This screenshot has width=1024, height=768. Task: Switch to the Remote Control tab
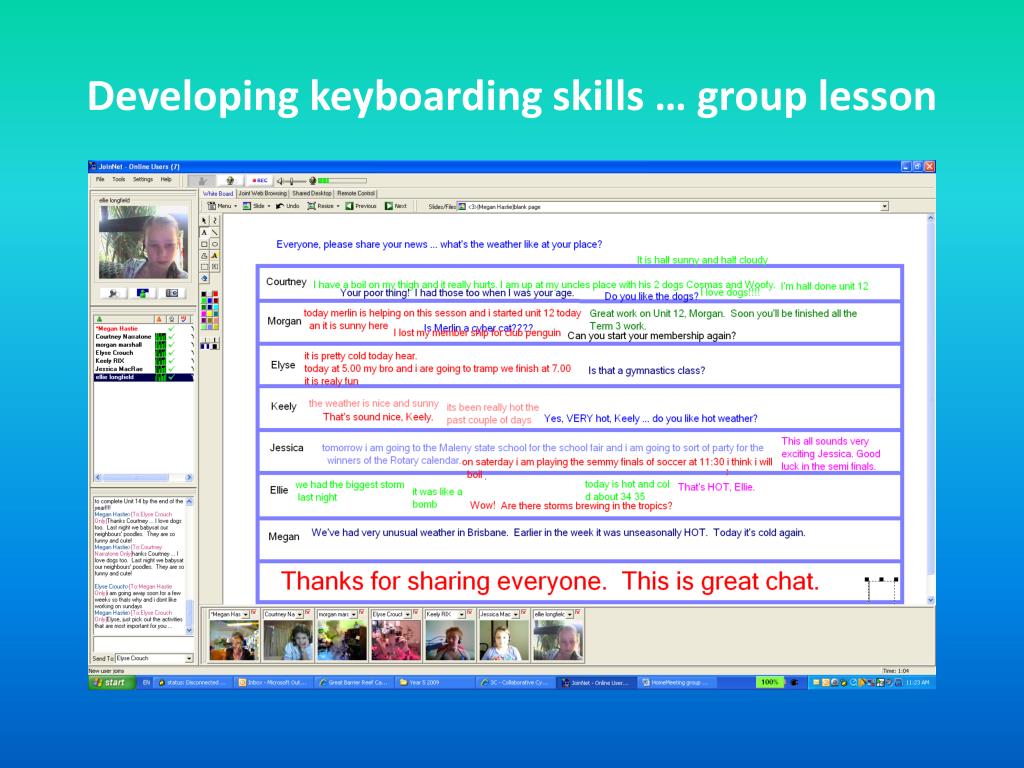pyautogui.click(x=356, y=193)
